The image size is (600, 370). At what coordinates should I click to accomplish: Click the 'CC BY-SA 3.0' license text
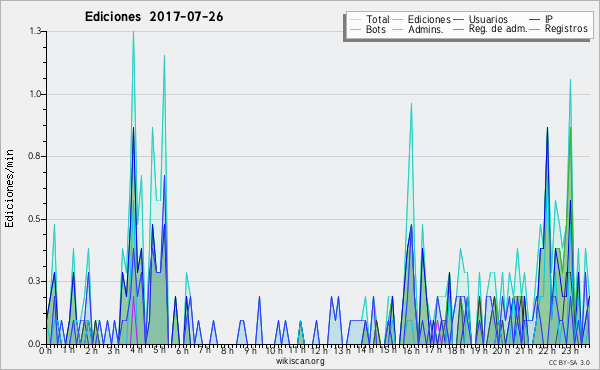click(x=569, y=362)
